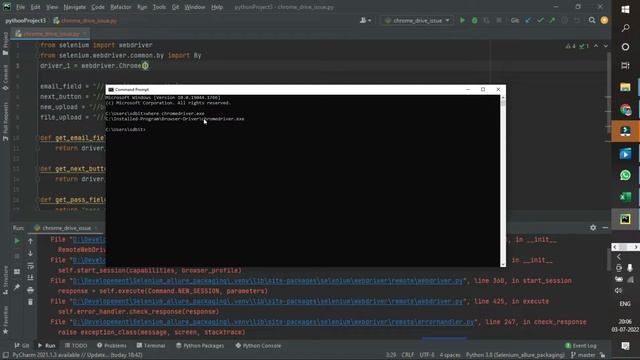Switch git branch master in status bar

pos(584,355)
